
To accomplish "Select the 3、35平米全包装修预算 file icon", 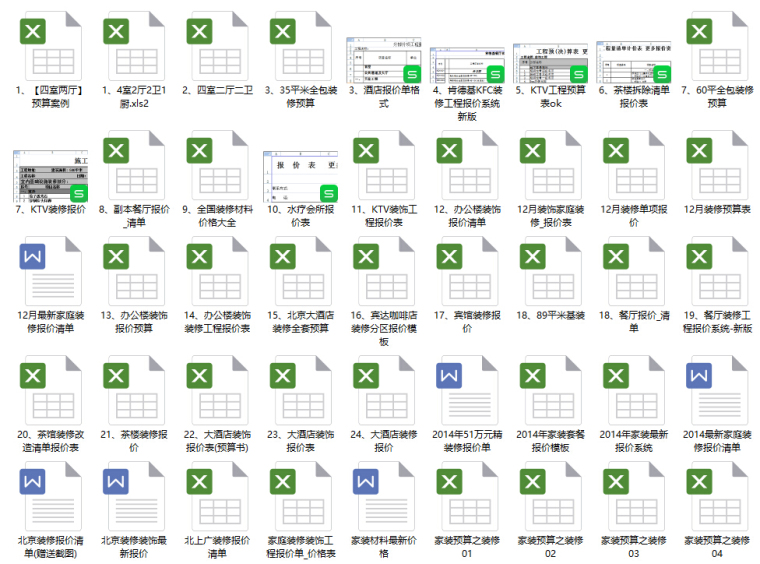I will (x=301, y=46).
